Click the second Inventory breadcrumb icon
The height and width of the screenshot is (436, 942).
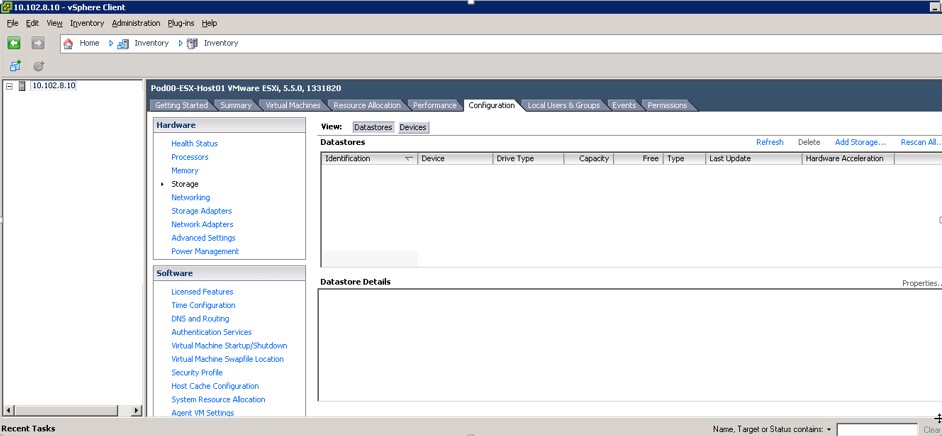[x=193, y=43]
